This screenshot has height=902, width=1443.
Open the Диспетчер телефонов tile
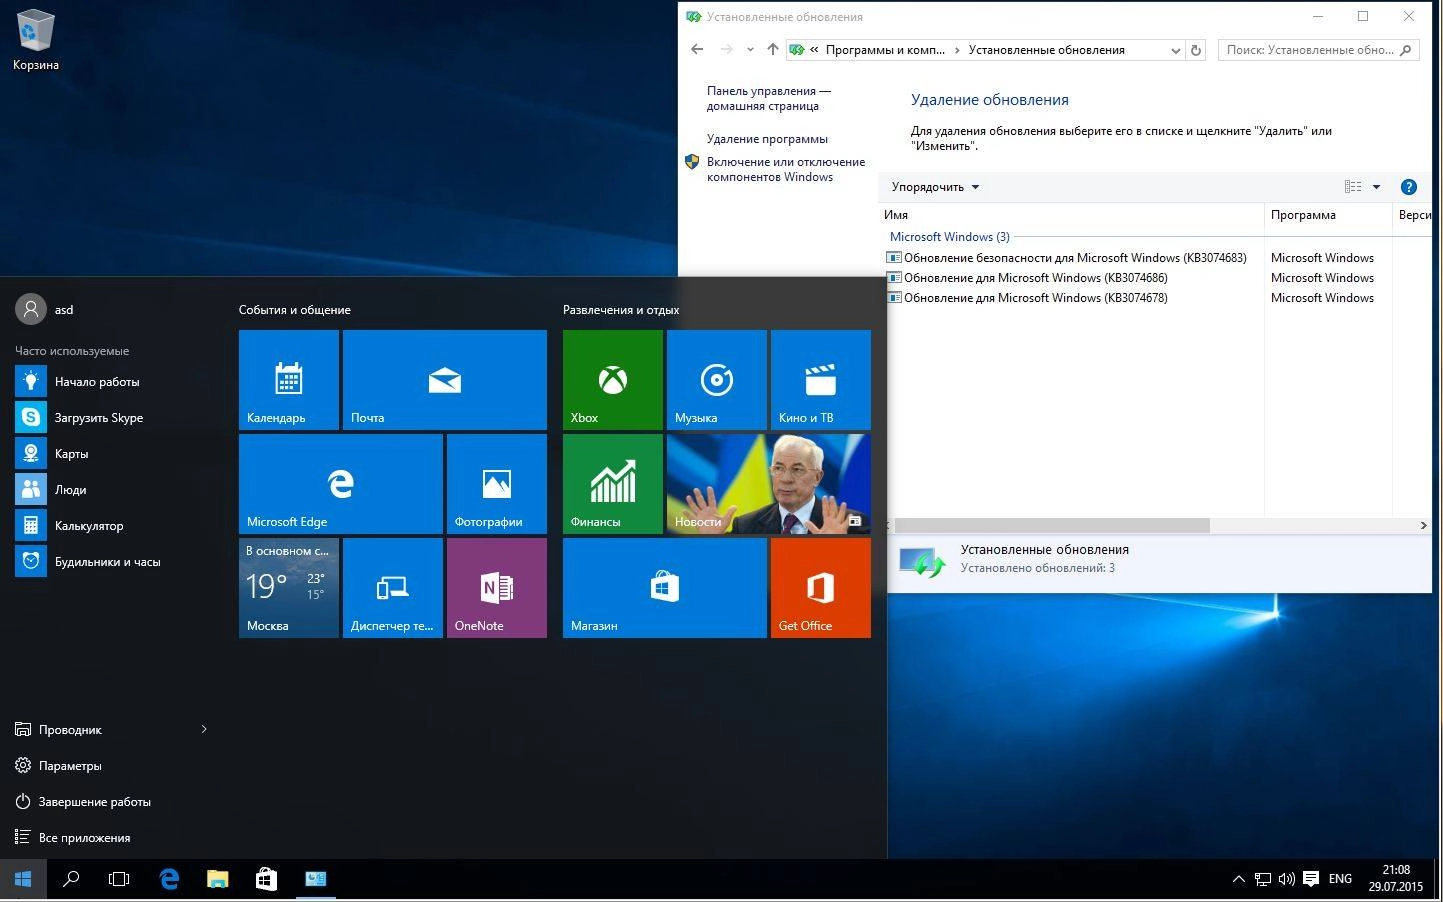(x=393, y=588)
